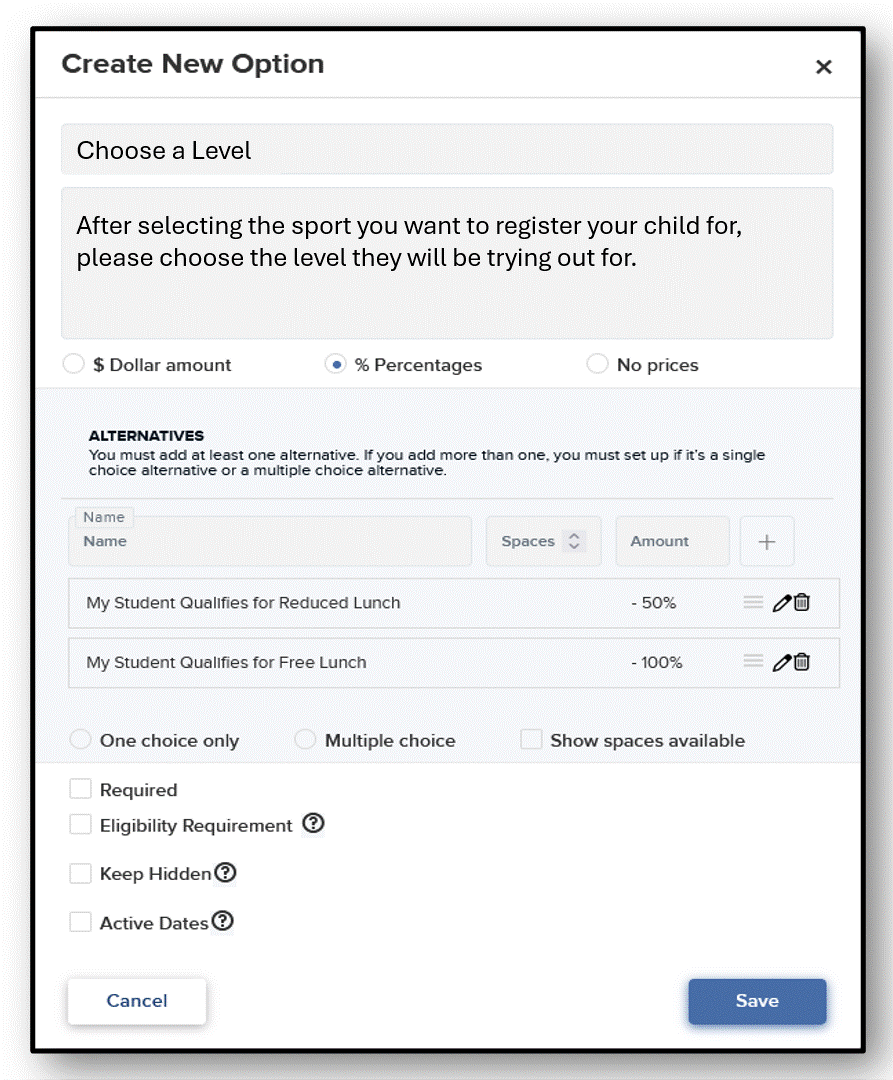The height and width of the screenshot is (1080, 893).
Task: Open help icon beside Active Dates
Action: [222, 922]
